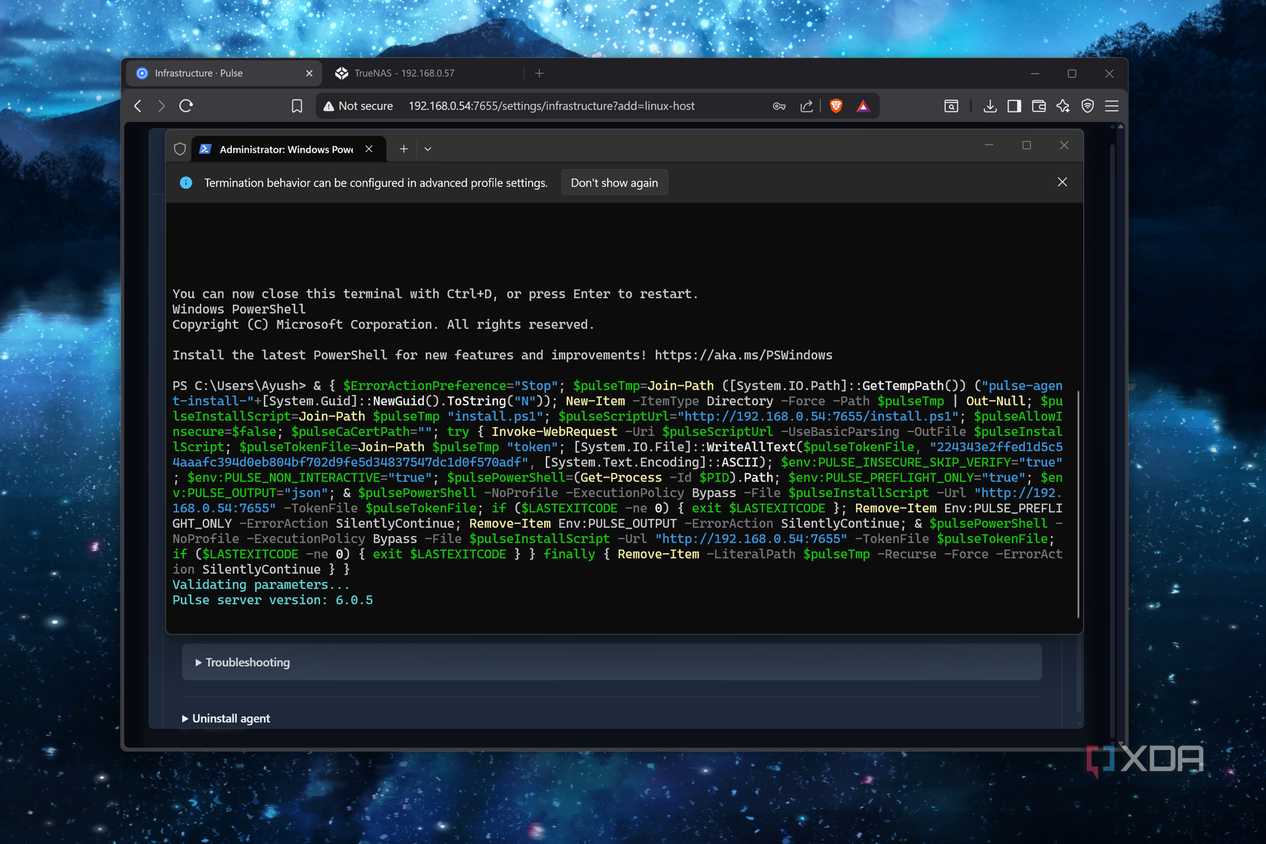Close the Infrastructure · Pulse browser tab
1266x844 pixels.
pos(309,73)
